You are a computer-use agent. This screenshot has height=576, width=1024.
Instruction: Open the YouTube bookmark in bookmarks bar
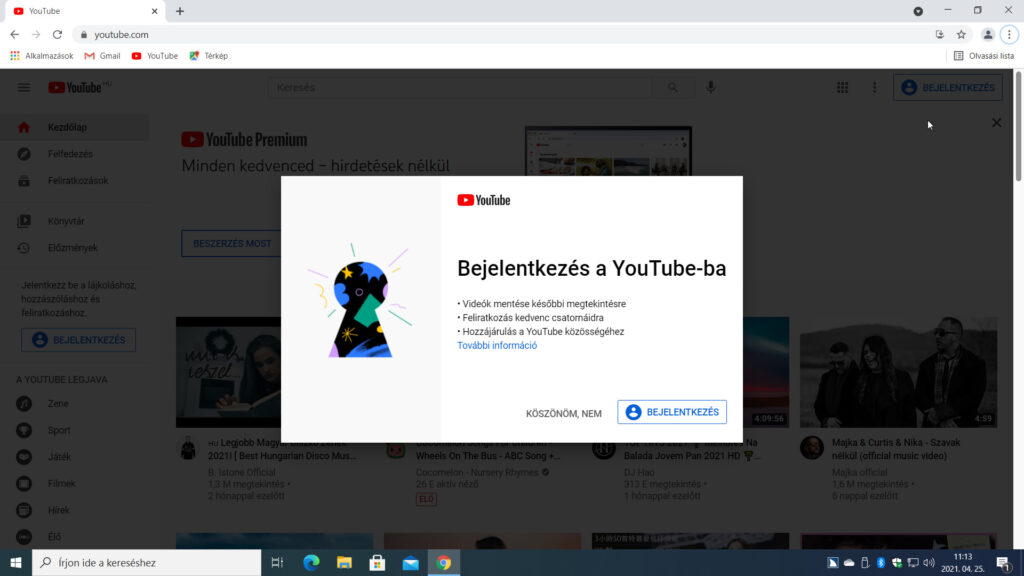(155, 56)
